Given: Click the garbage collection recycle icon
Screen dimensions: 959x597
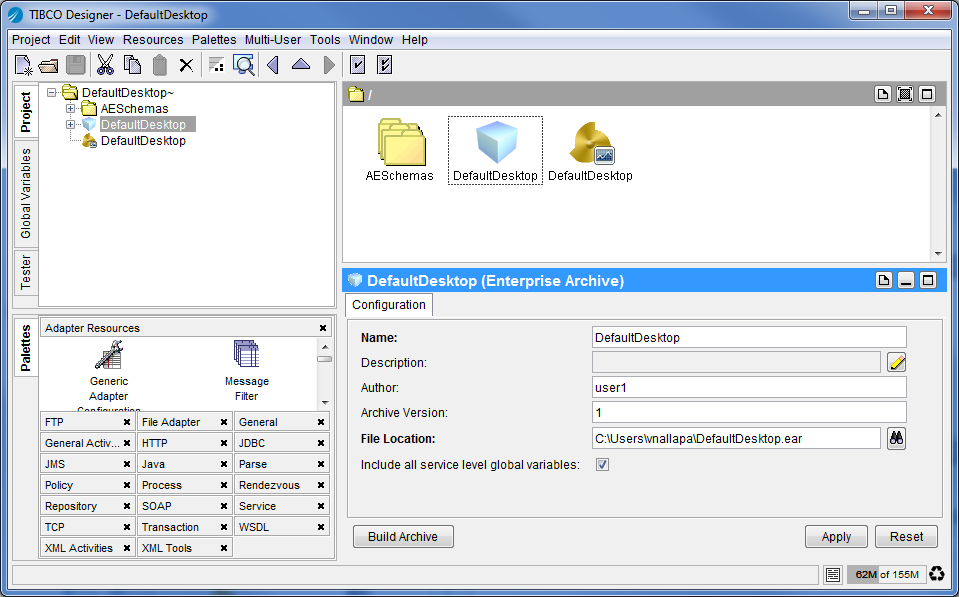Looking at the screenshot, I should pyautogui.click(x=937, y=574).
